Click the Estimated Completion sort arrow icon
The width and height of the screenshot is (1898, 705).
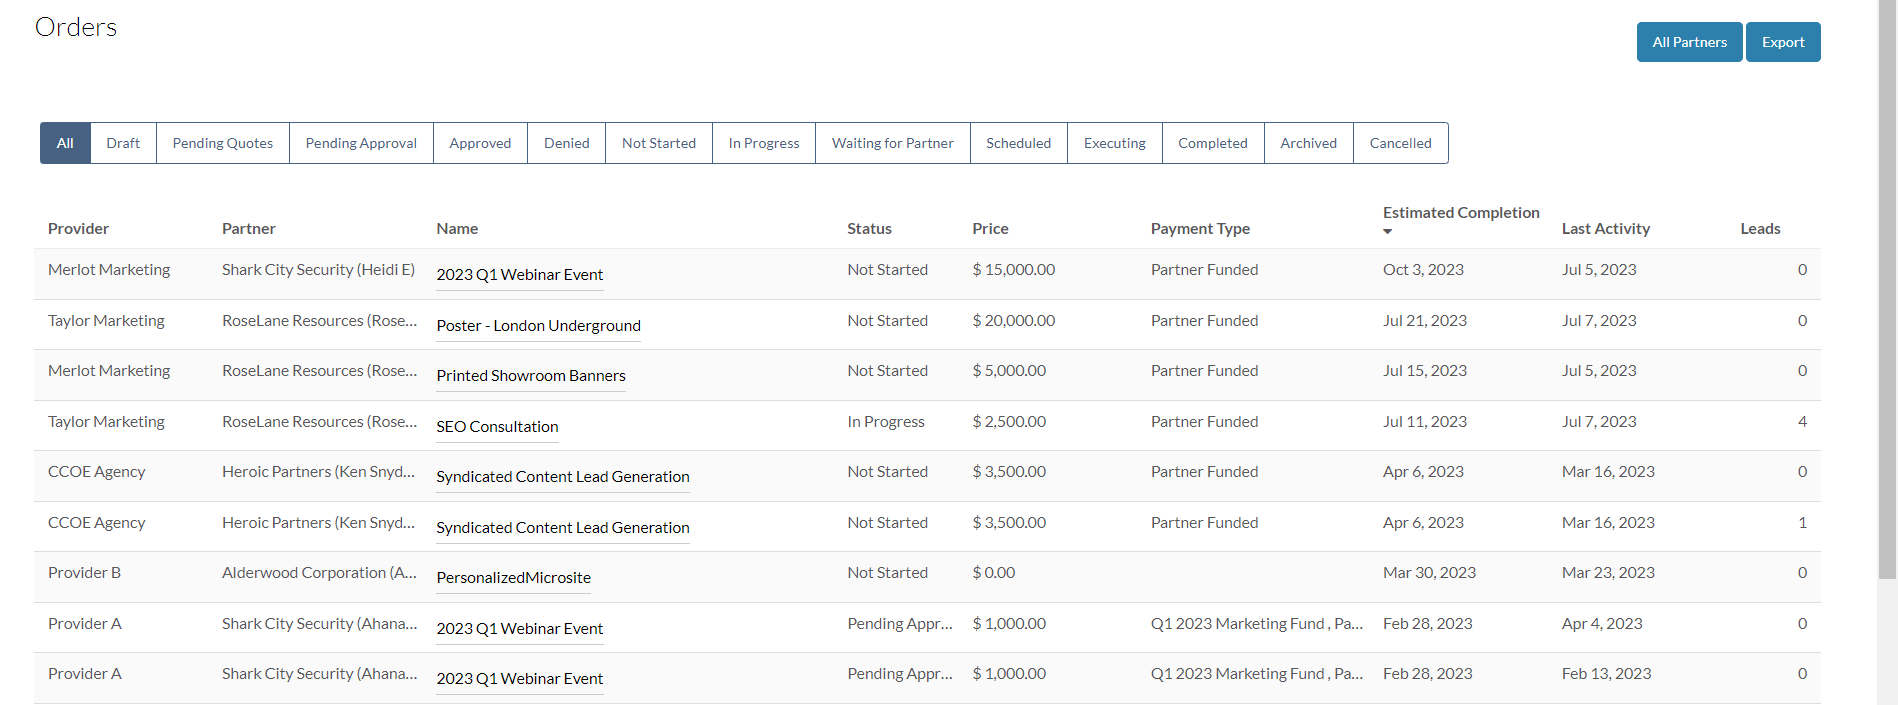1387,231
